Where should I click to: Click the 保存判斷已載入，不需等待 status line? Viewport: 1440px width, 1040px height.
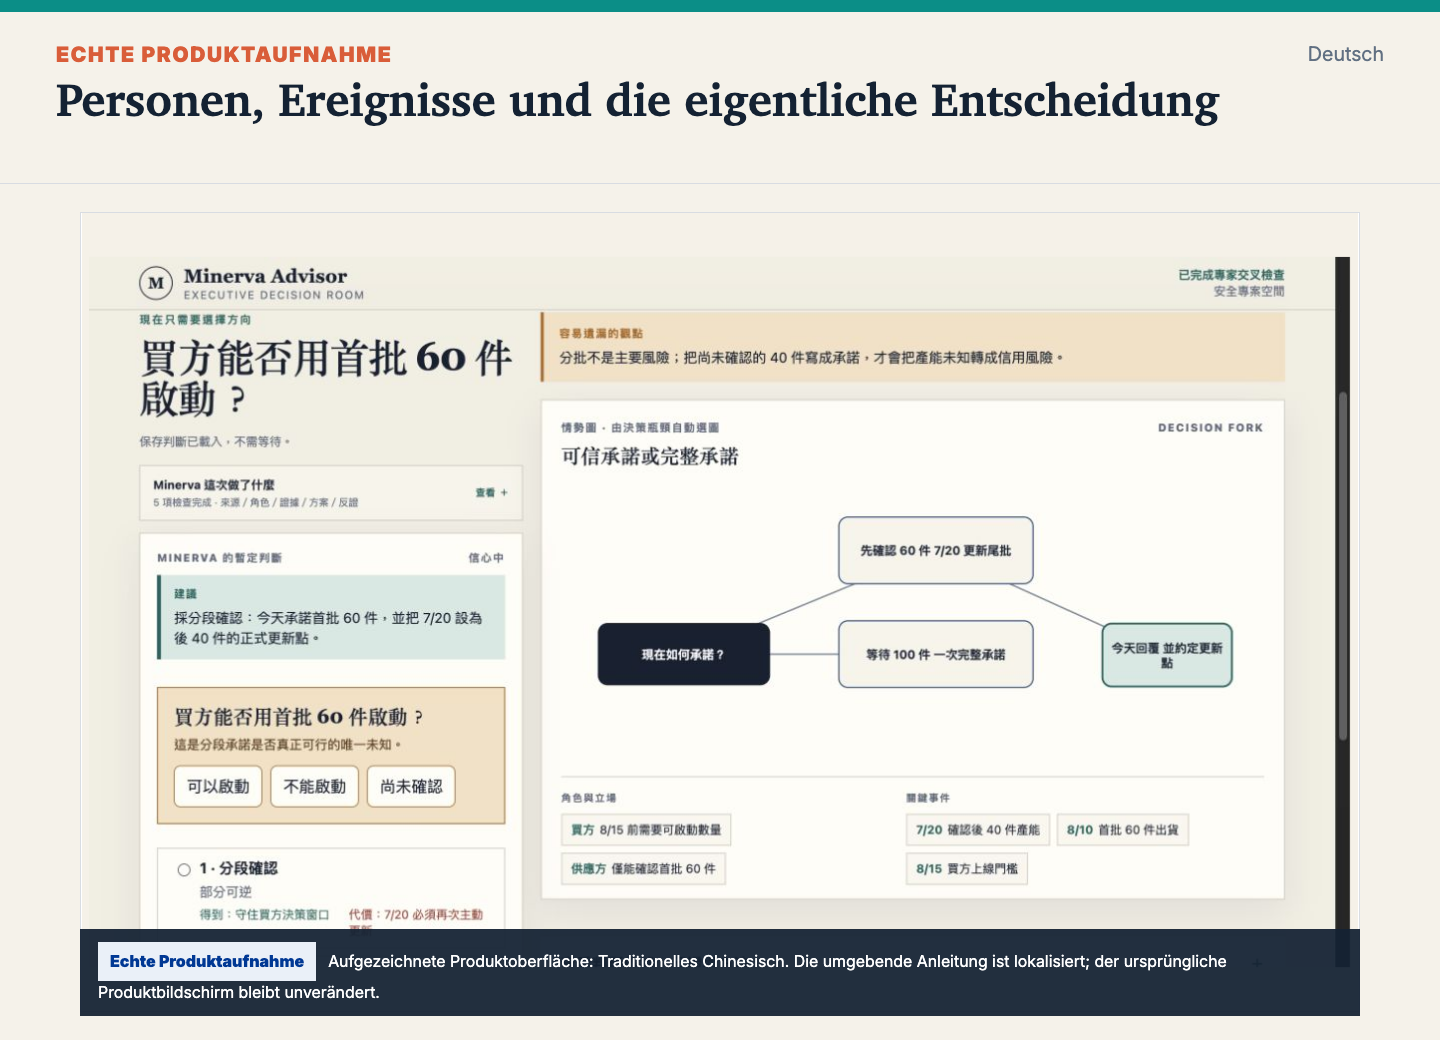[215, 441]
